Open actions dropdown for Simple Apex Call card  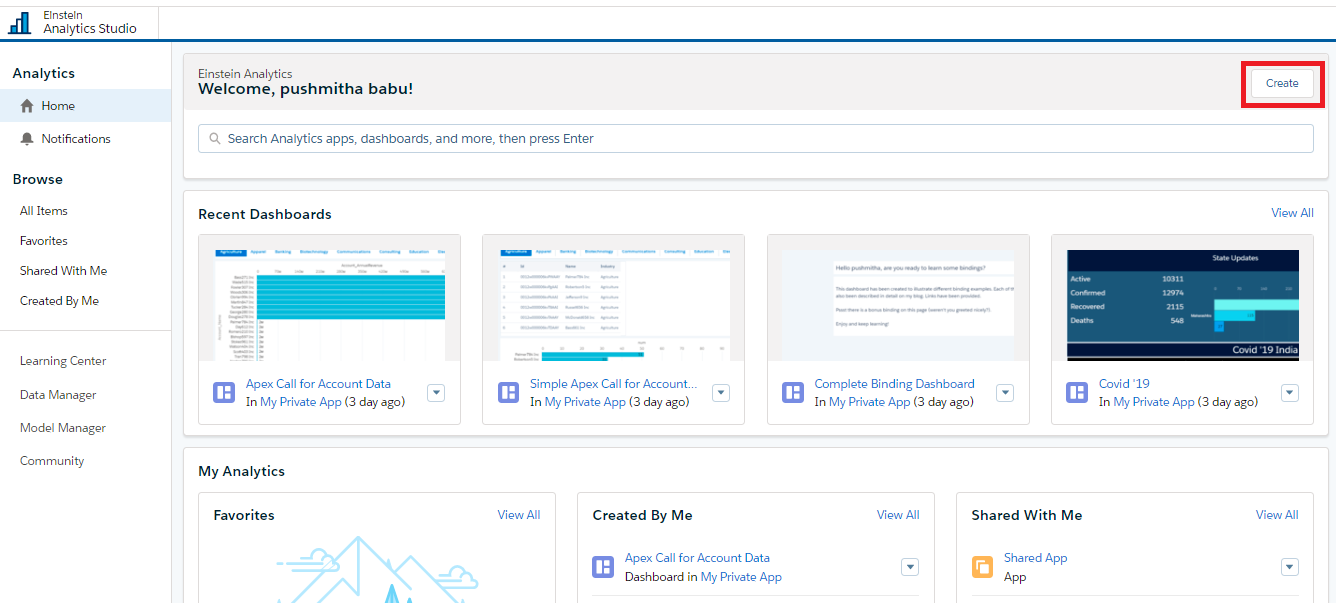click(721, 393)
